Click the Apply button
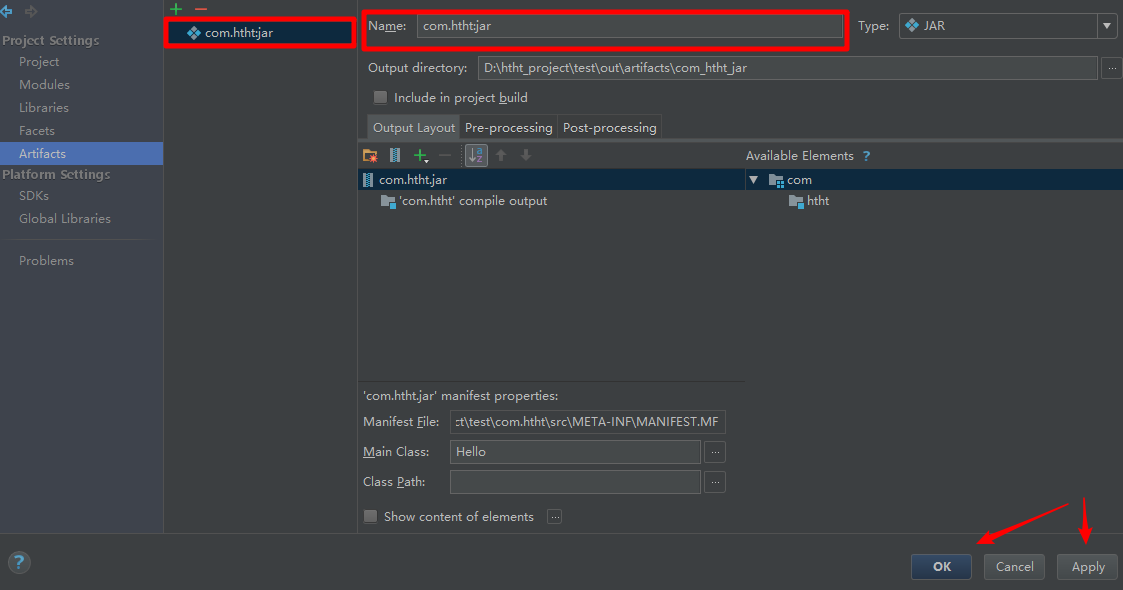This screenshot has height=590, width=1123. tap(1087, 566)
